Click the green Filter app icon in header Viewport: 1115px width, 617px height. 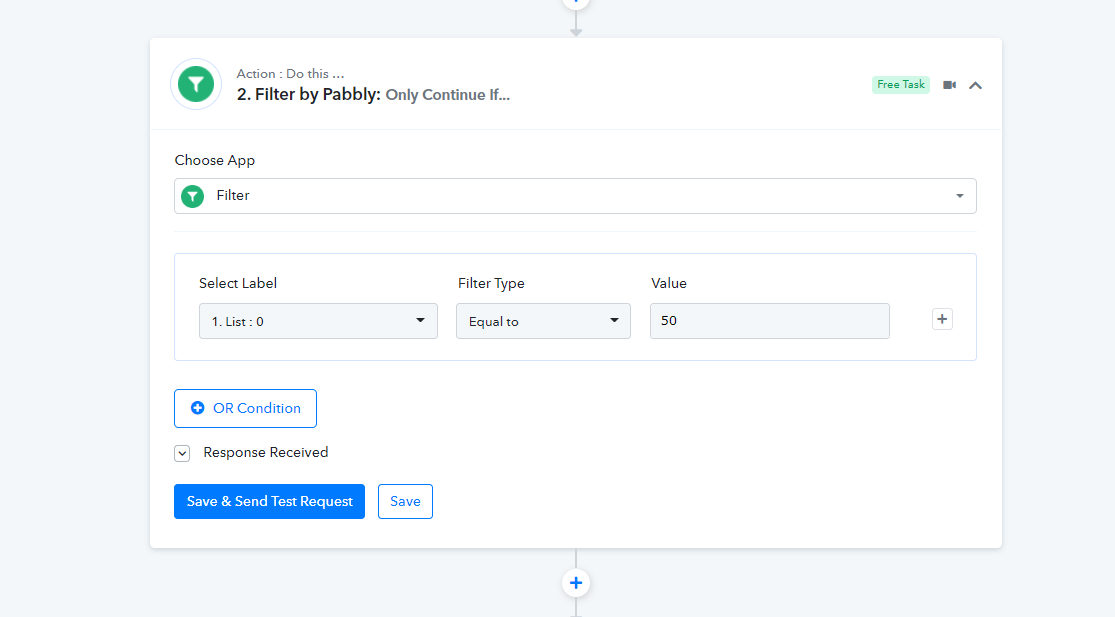click(x=196, y=84)
